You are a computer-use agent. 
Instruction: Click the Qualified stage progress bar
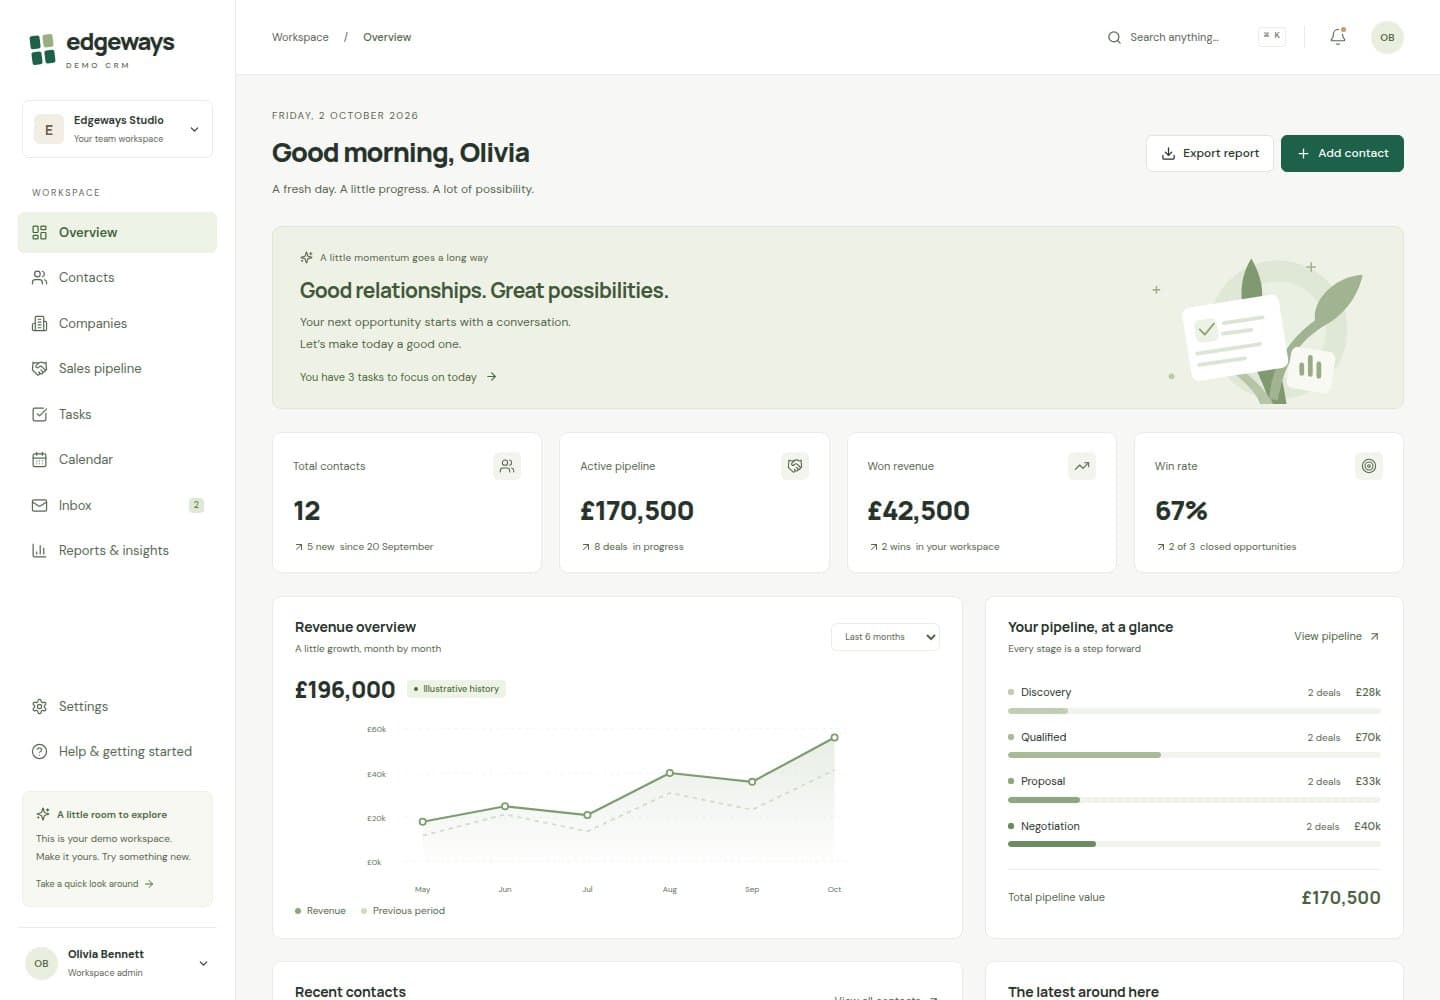click(x=1194, y=755)
